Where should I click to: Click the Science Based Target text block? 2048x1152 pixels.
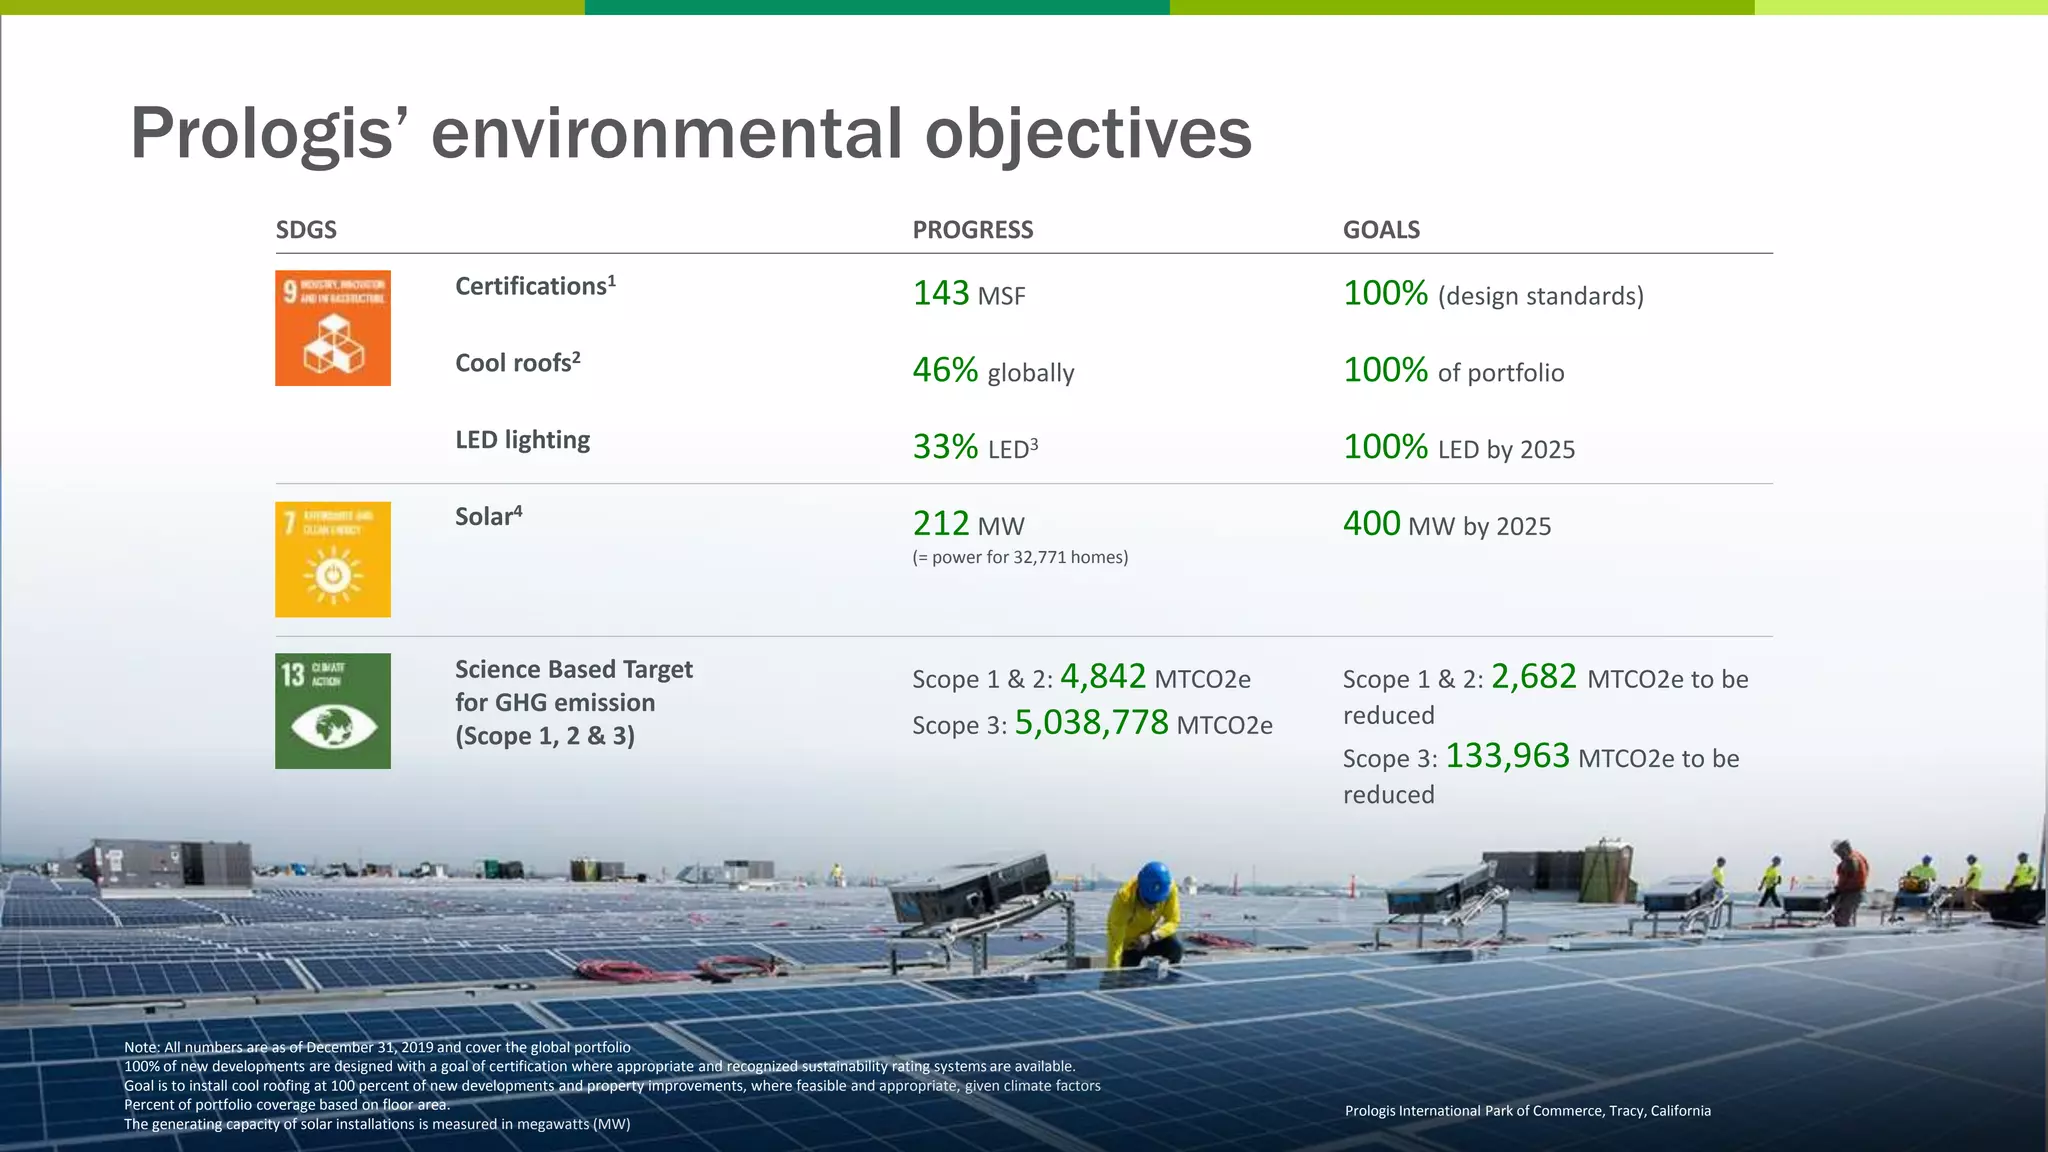pyautogui.click(x=573, y=702)
